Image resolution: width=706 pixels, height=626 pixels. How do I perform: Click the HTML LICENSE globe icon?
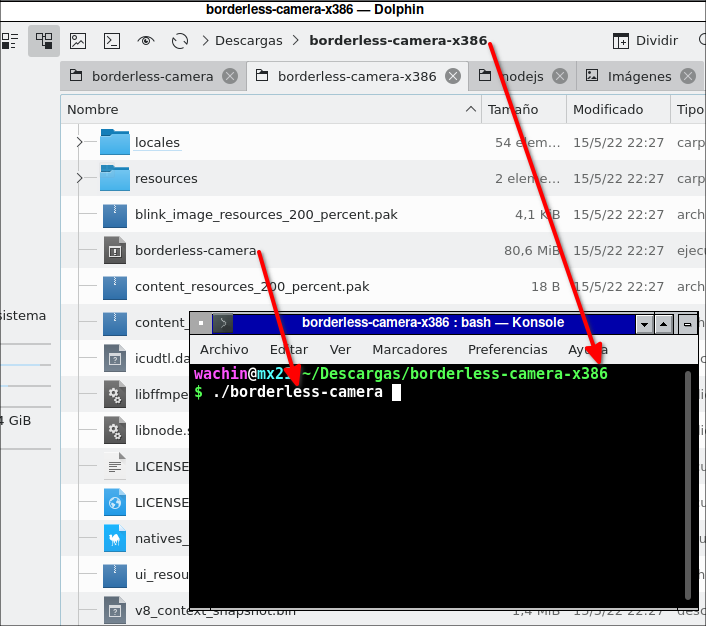pyautogui.click(x=115, y=503)
